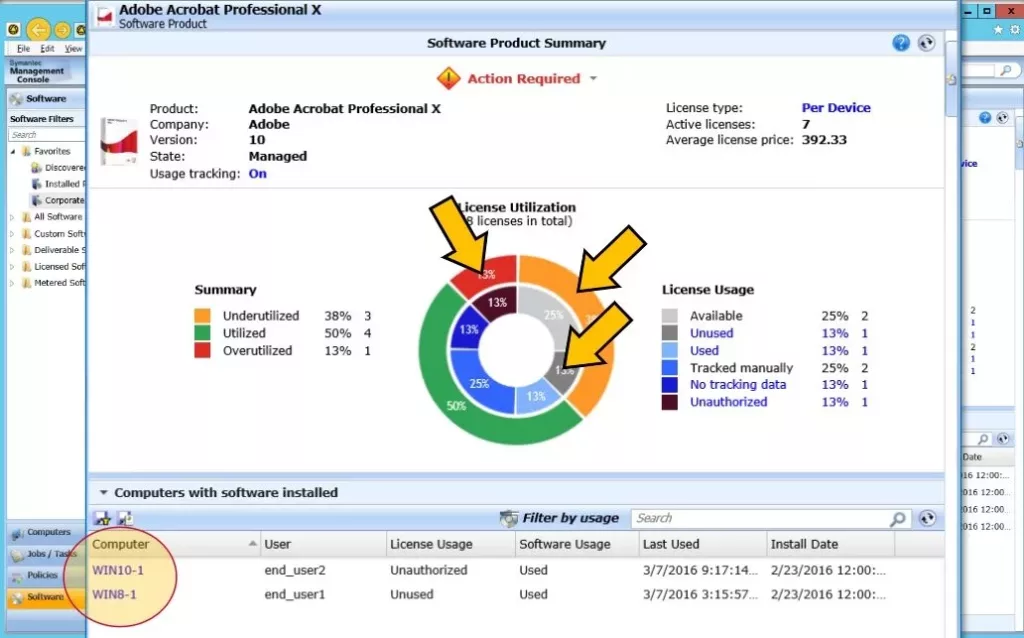Click the Software header icon in sidebar
This screenshot has height=638, width=1024.
(x=16, y=99)
